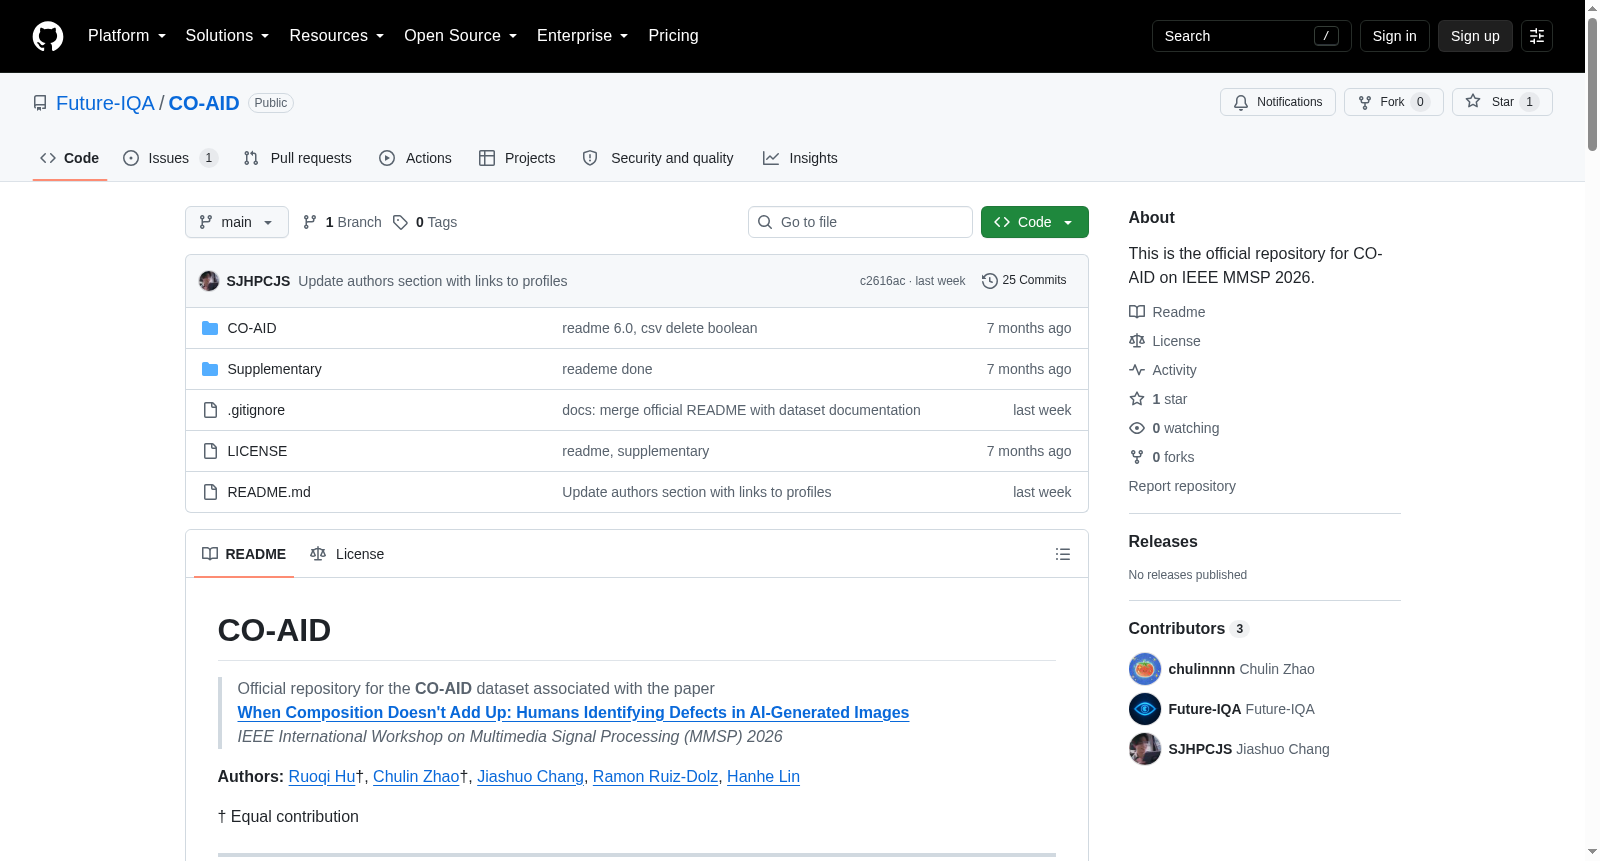1600x861 pixels.
Task: Open Future-IQA contributor avatar
Action: (x=1145, y=709)
